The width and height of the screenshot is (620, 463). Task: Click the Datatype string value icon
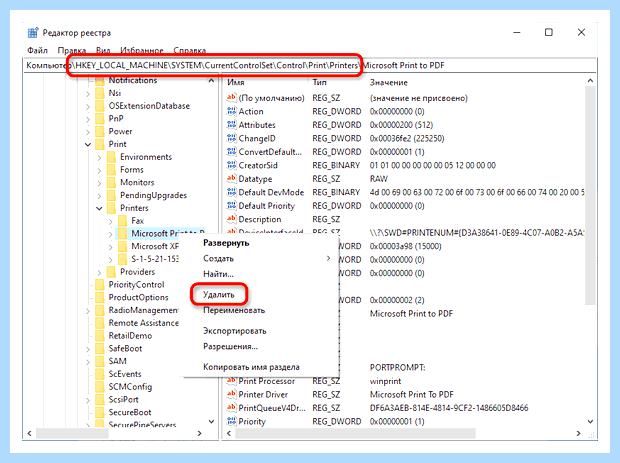pos(231,178)
